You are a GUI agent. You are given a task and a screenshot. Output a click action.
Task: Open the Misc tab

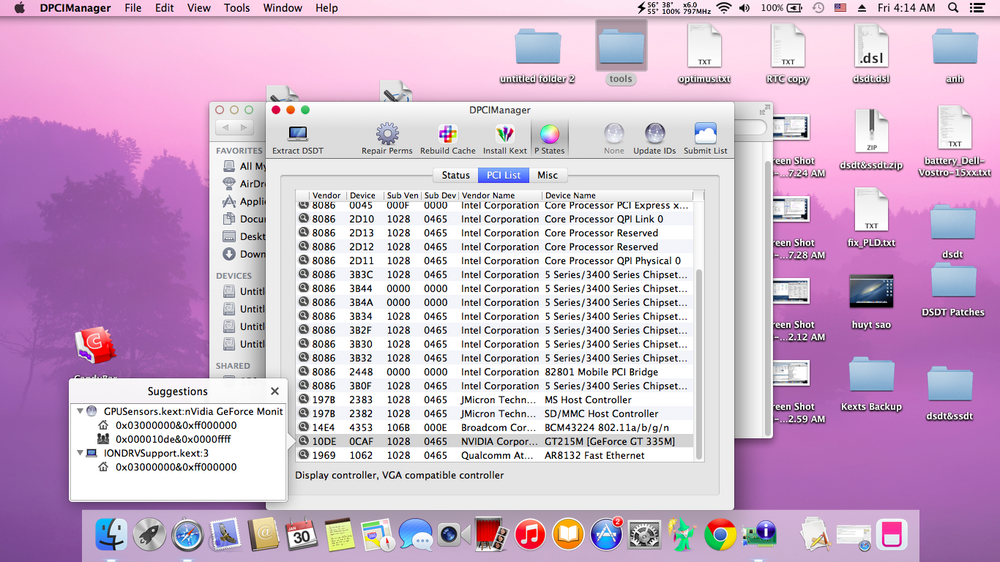coord(547,175)
